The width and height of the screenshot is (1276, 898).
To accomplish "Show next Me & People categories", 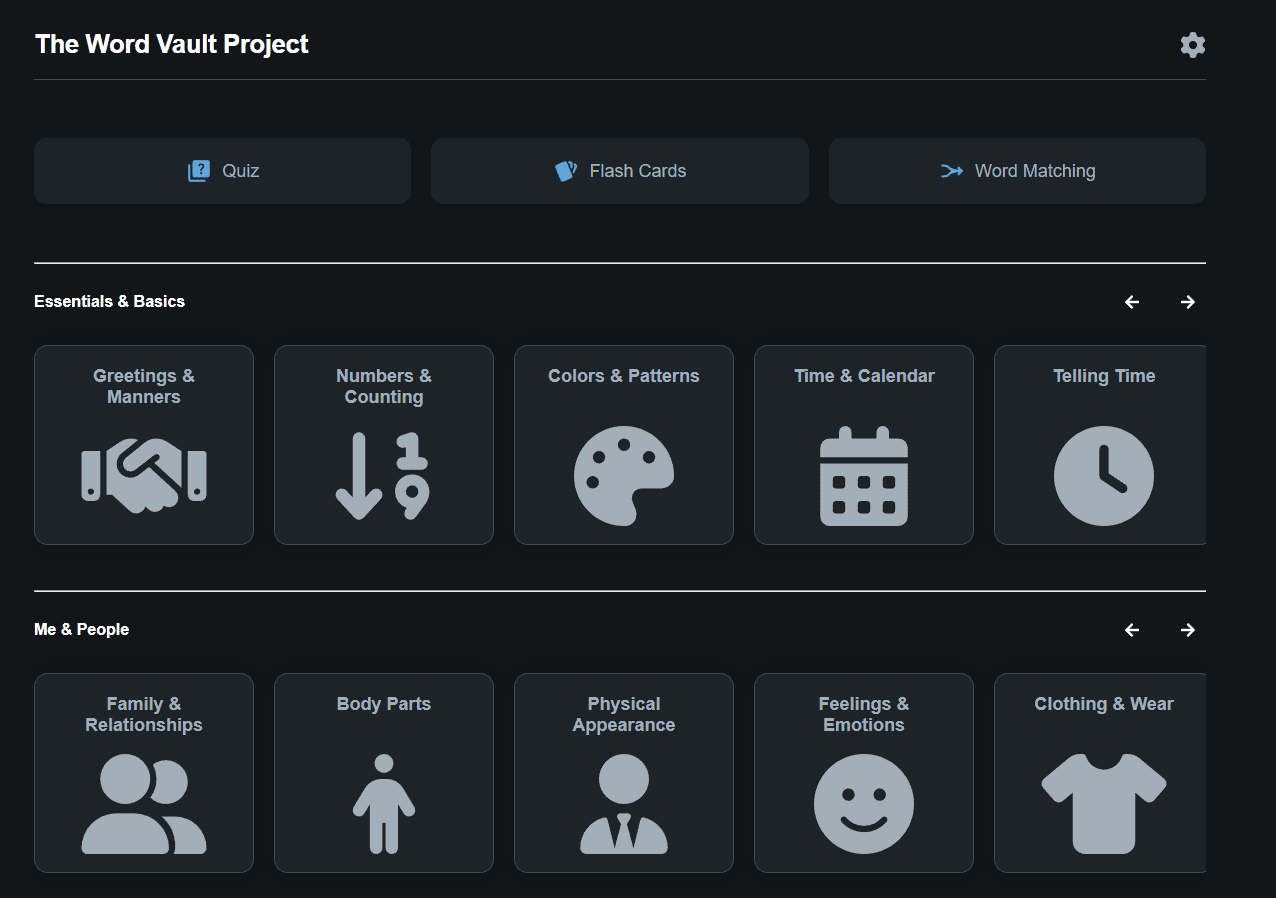I will point(1188,630).
